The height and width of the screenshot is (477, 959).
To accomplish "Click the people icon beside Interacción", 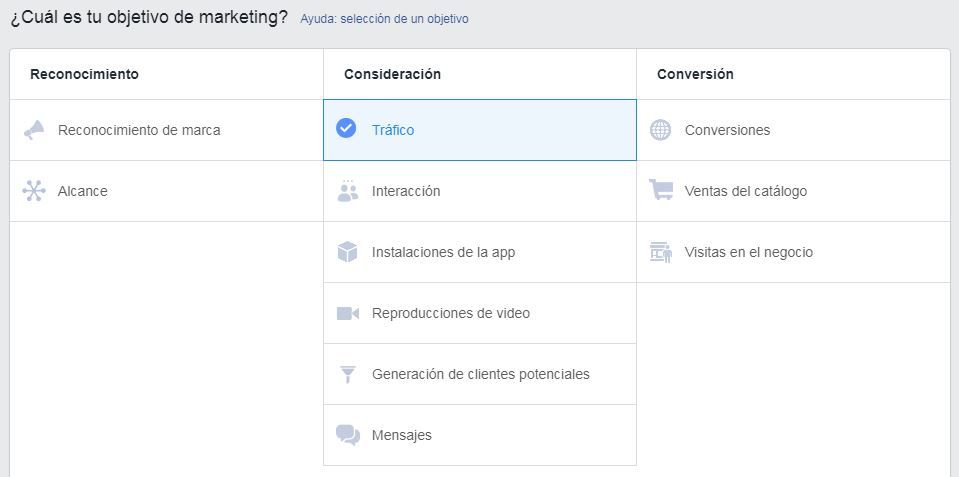I will [x=347, y=191].
